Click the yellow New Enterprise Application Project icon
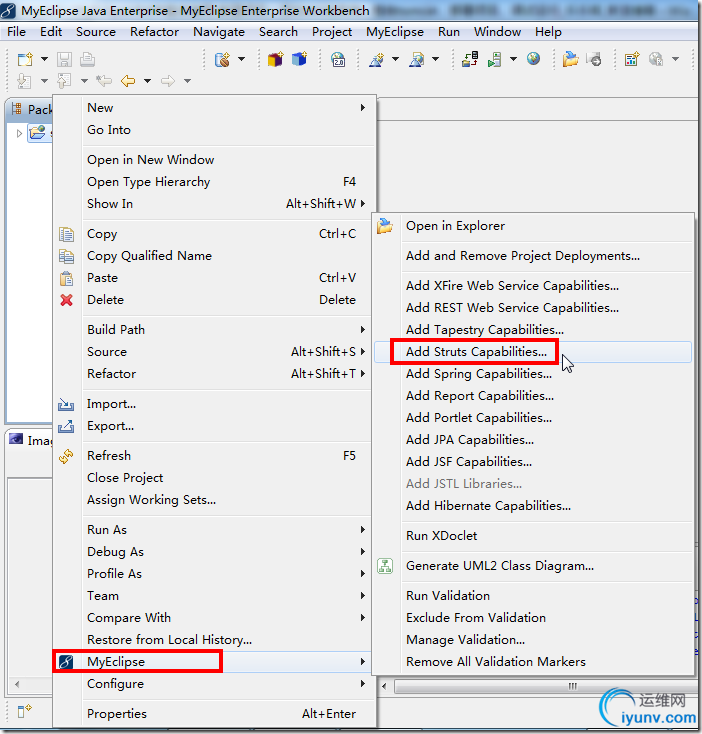 [275, 59]
